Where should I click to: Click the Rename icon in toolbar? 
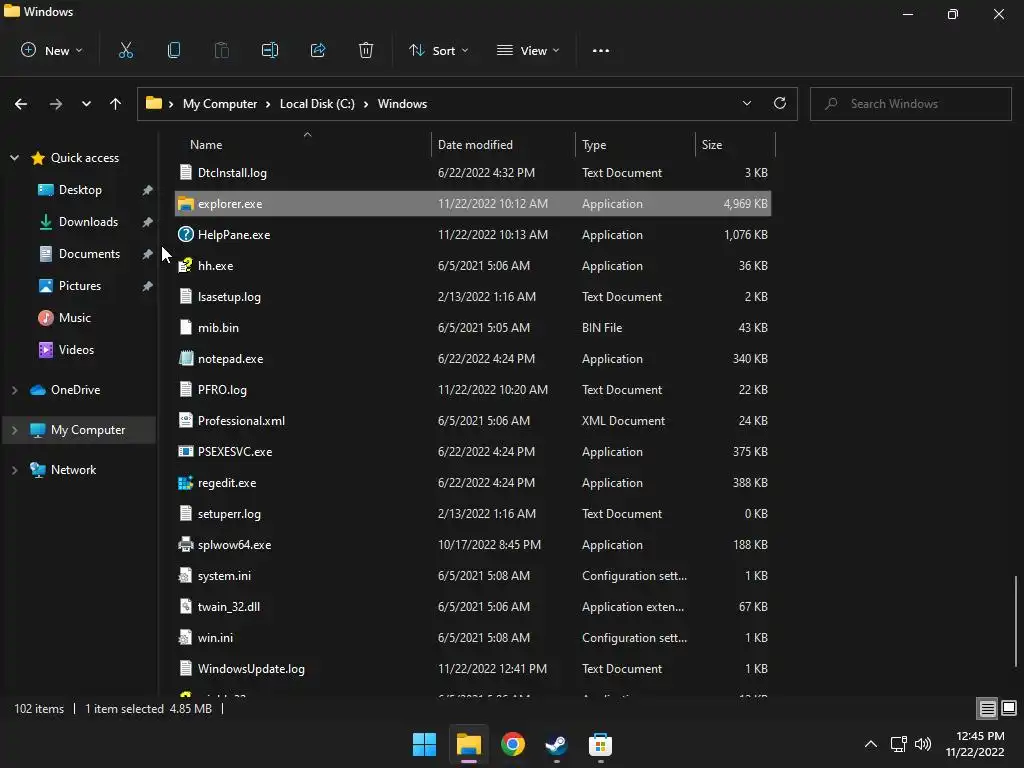click(270, 50)
